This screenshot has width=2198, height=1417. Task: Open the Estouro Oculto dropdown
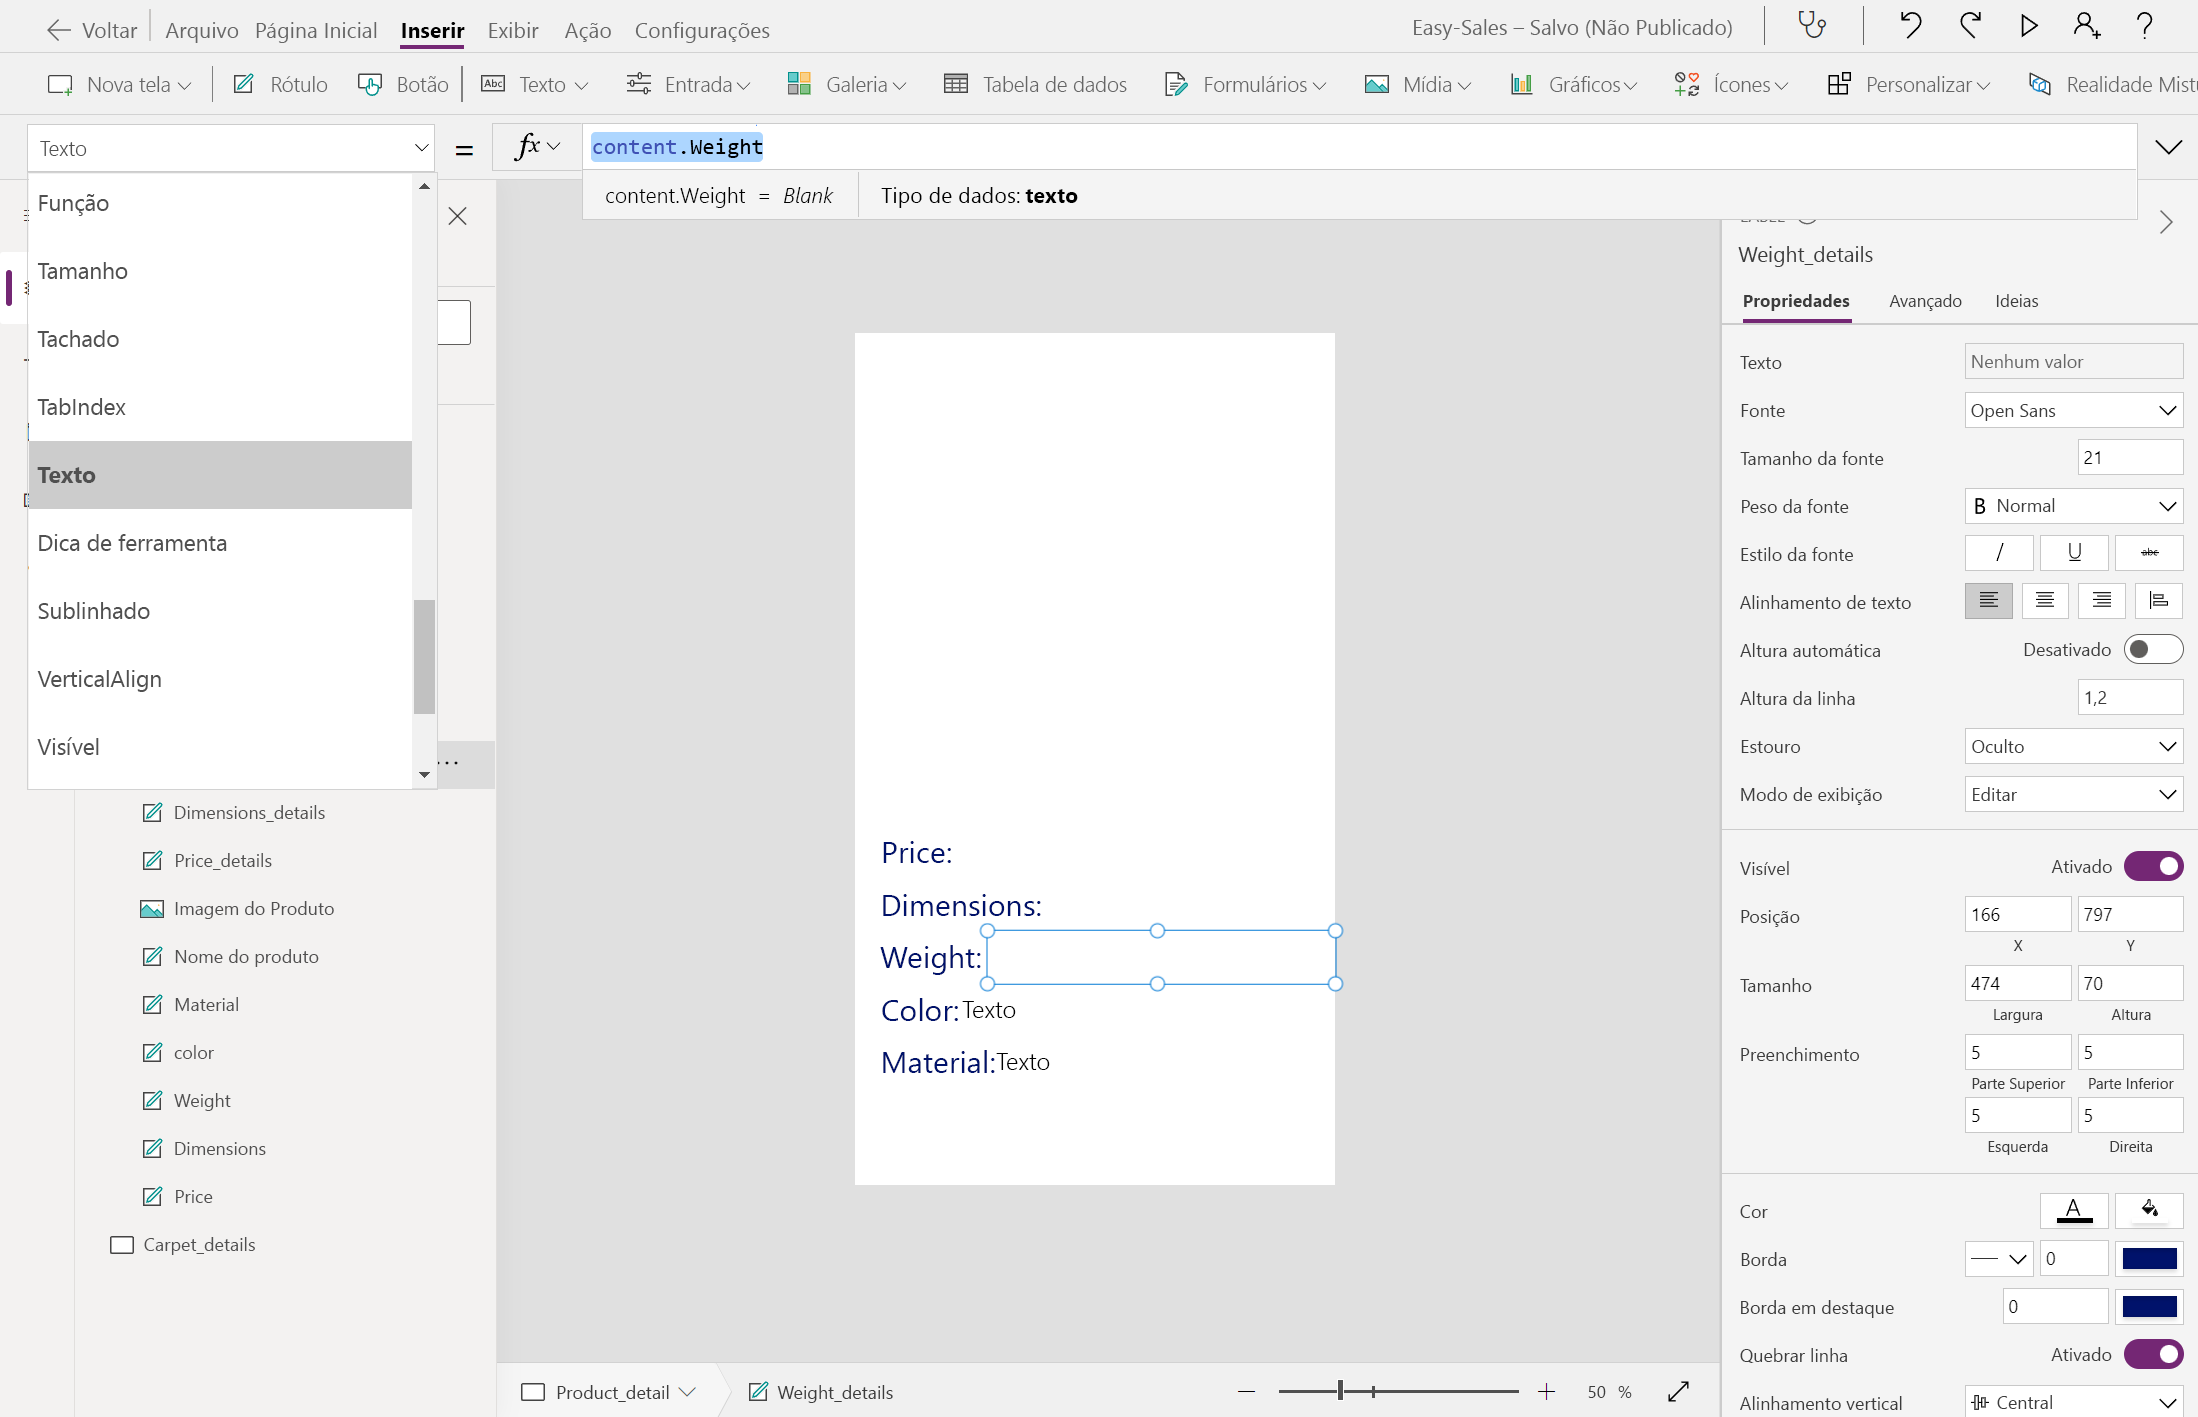pos(2074,746)
